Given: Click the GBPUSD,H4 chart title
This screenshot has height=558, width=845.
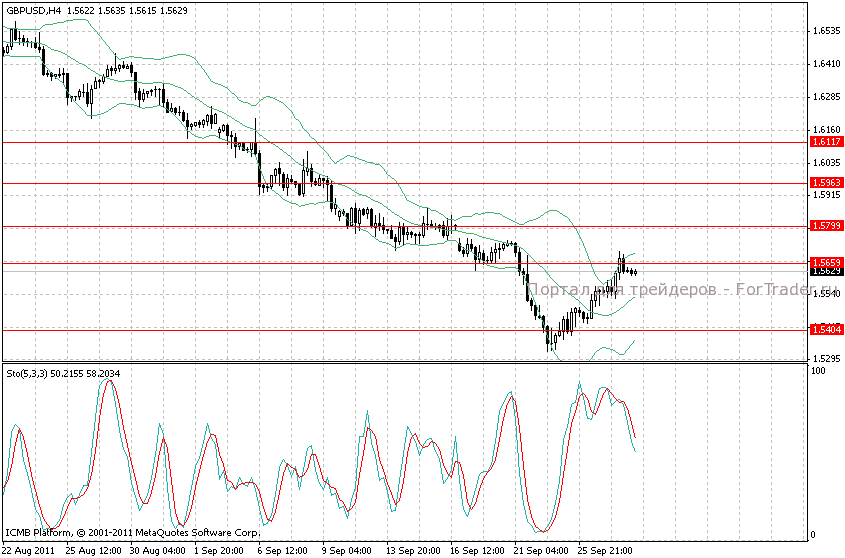Looking at the screenshot, I should tap(32, 9).
